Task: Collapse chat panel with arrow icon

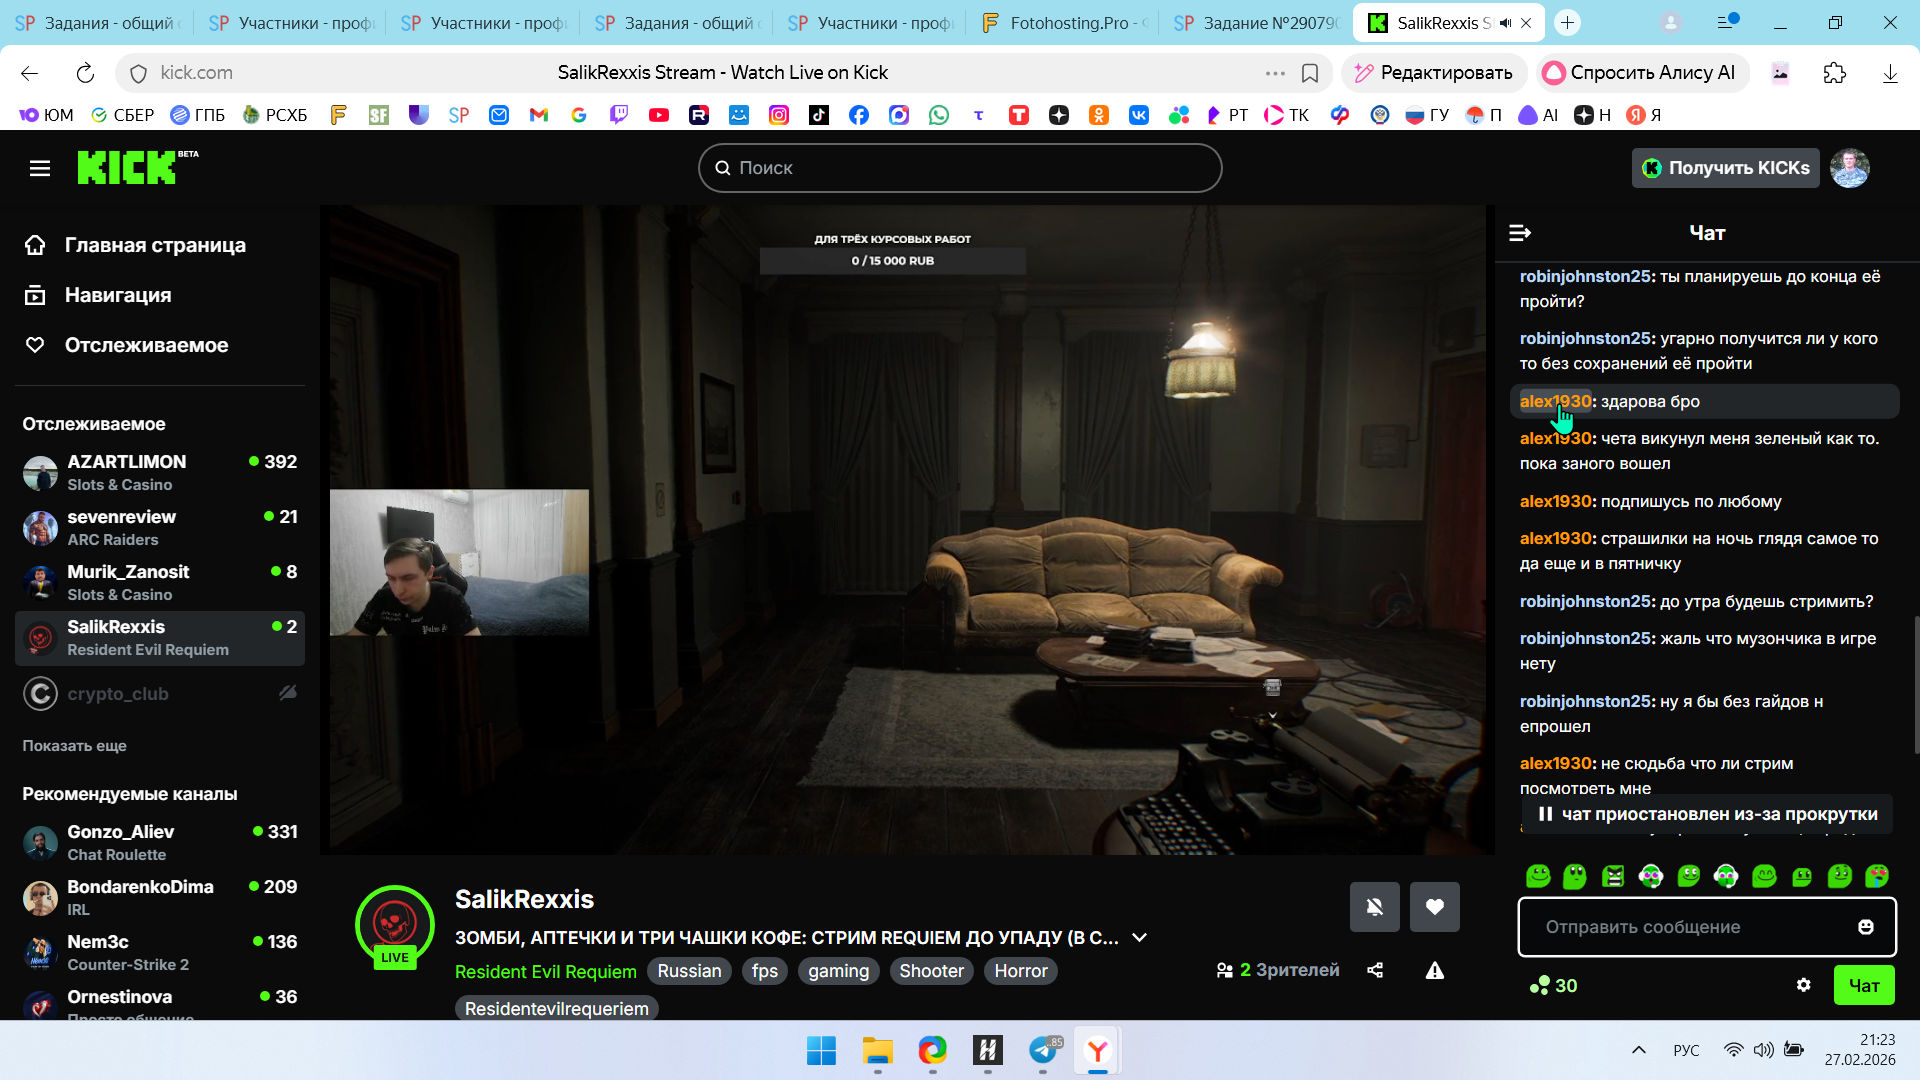Action: (x=1519, y=233)
